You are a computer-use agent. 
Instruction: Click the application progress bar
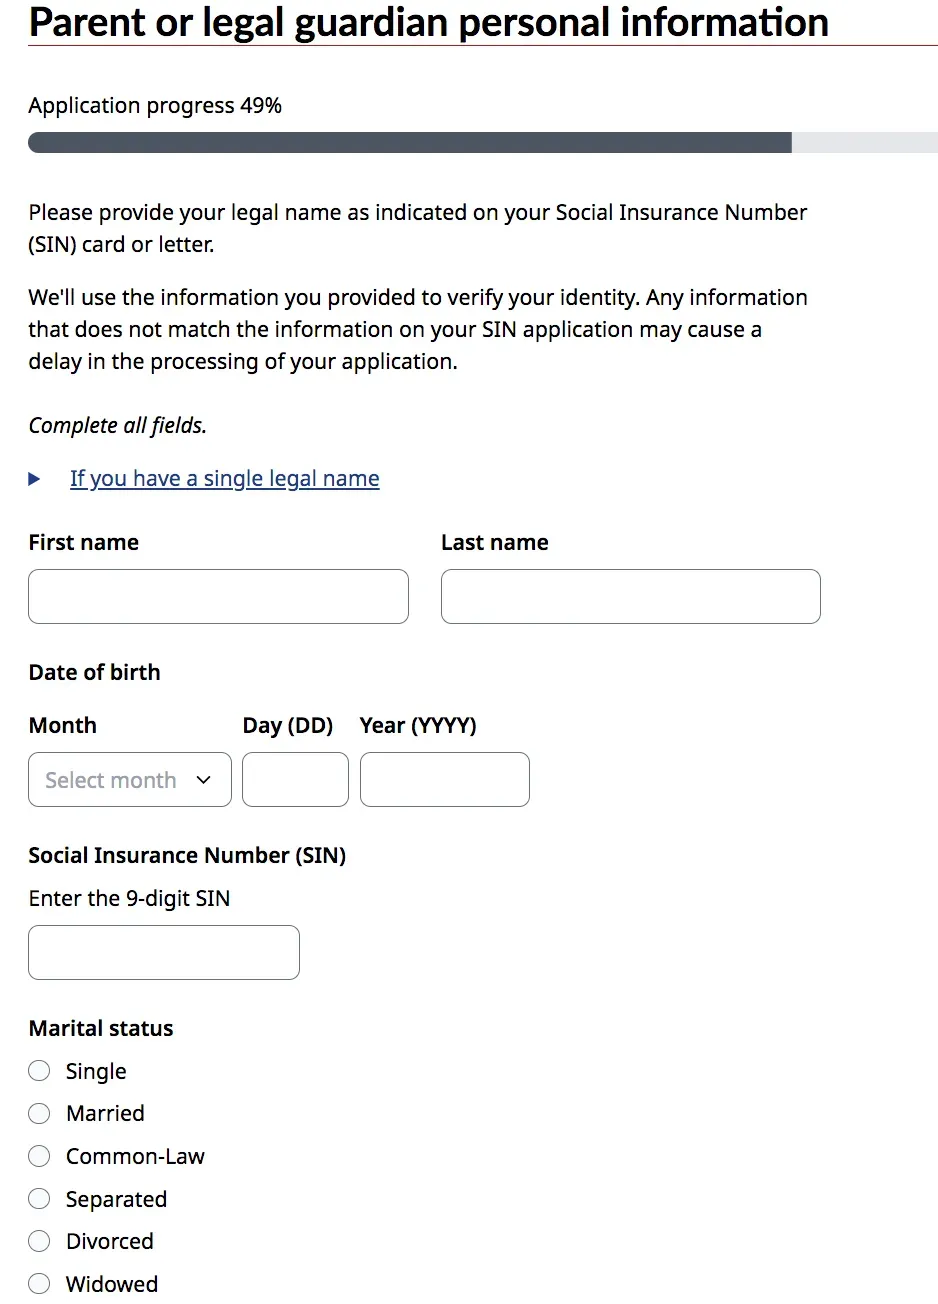482,143
